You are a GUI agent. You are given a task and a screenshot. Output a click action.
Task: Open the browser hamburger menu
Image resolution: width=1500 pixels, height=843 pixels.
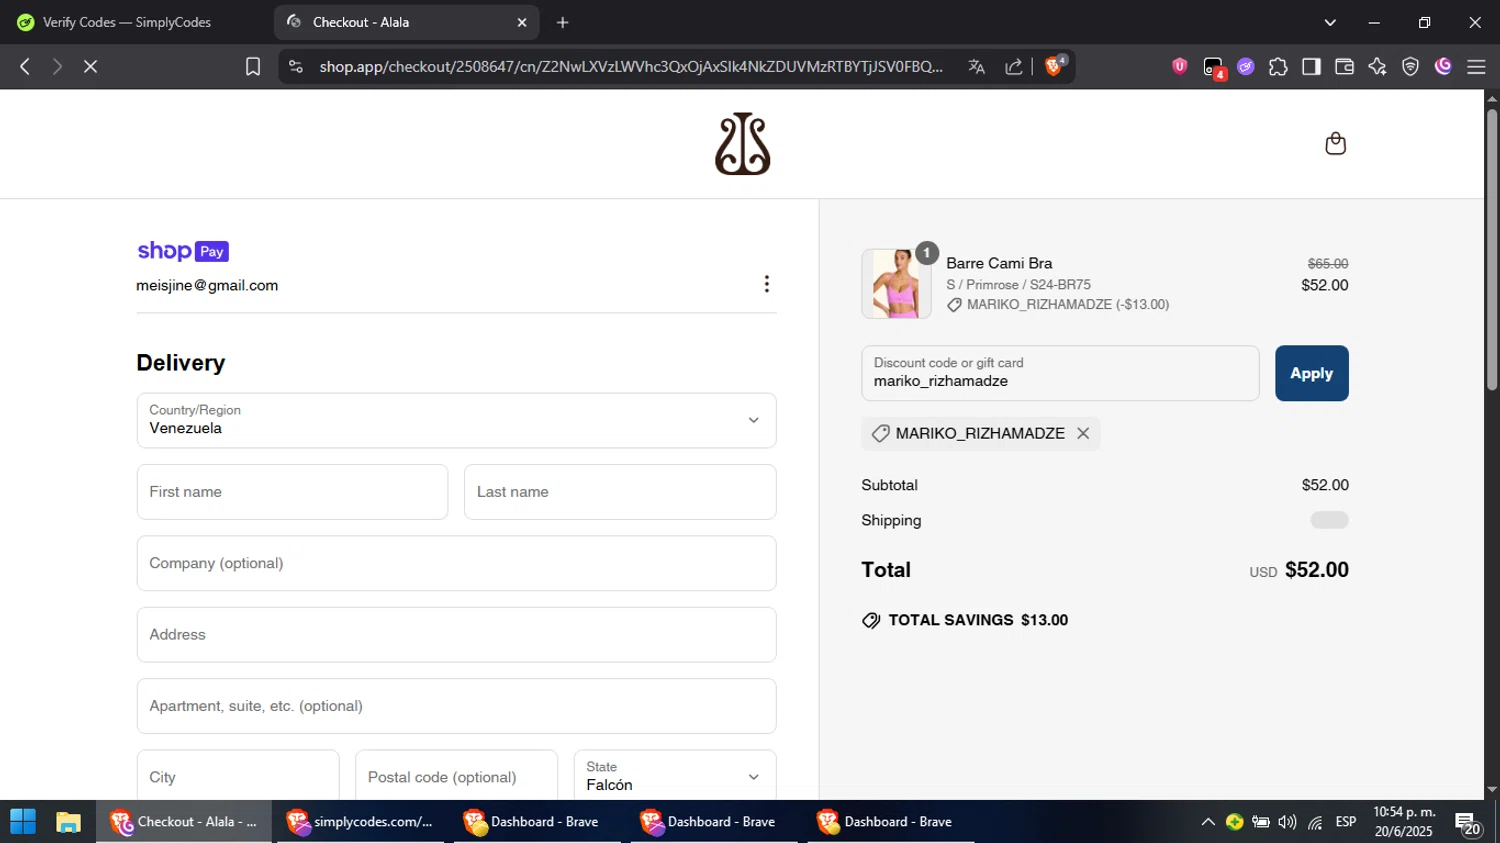pyautogui.click(x=1476, y=67)
